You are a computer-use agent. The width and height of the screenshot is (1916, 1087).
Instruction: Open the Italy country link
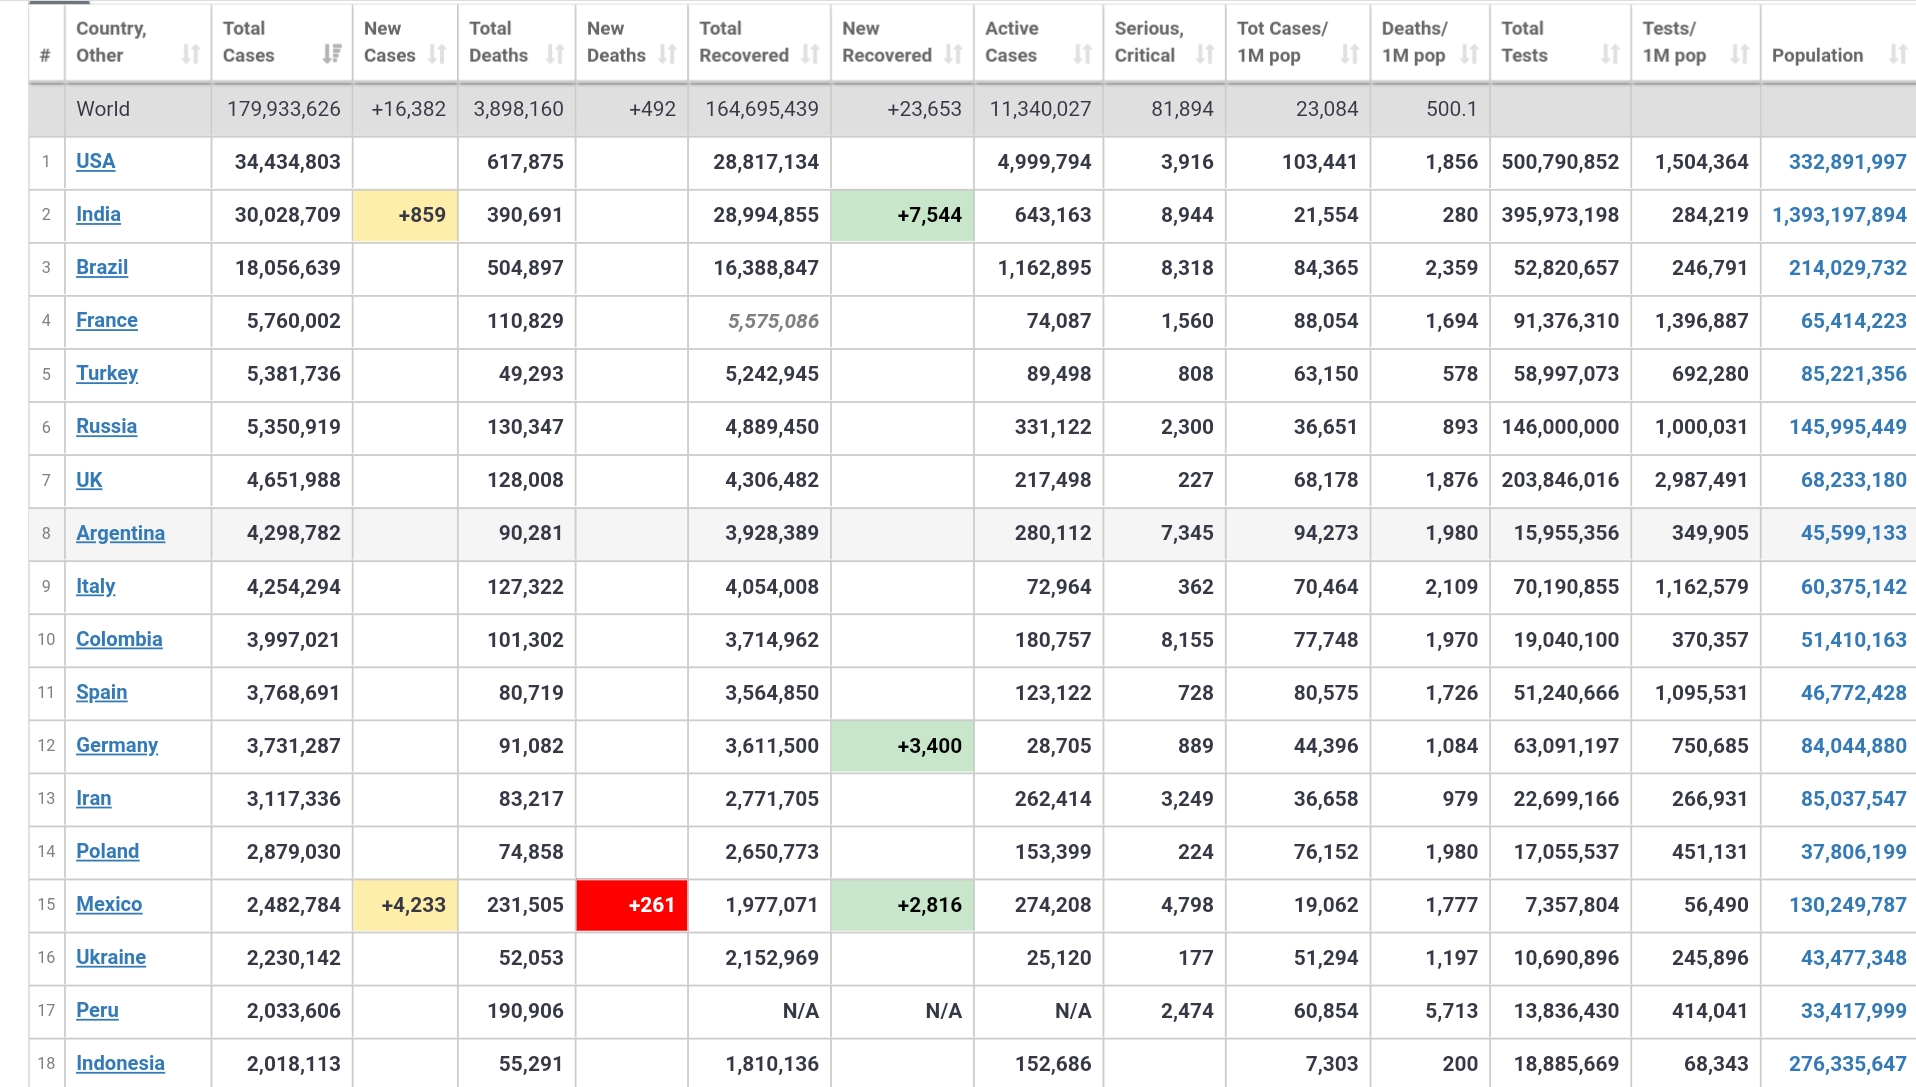(95, 586)
